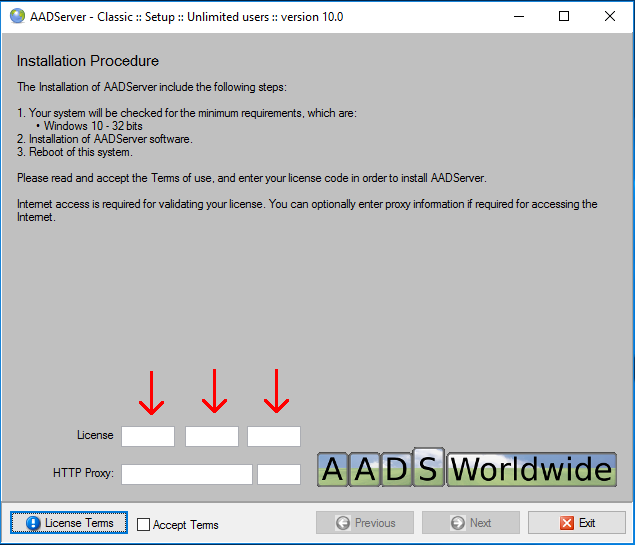This screenshot has height=545, width=635.
Task: Close the AADServer setup window
Action: pyautogui.click(x=610, y=16)
